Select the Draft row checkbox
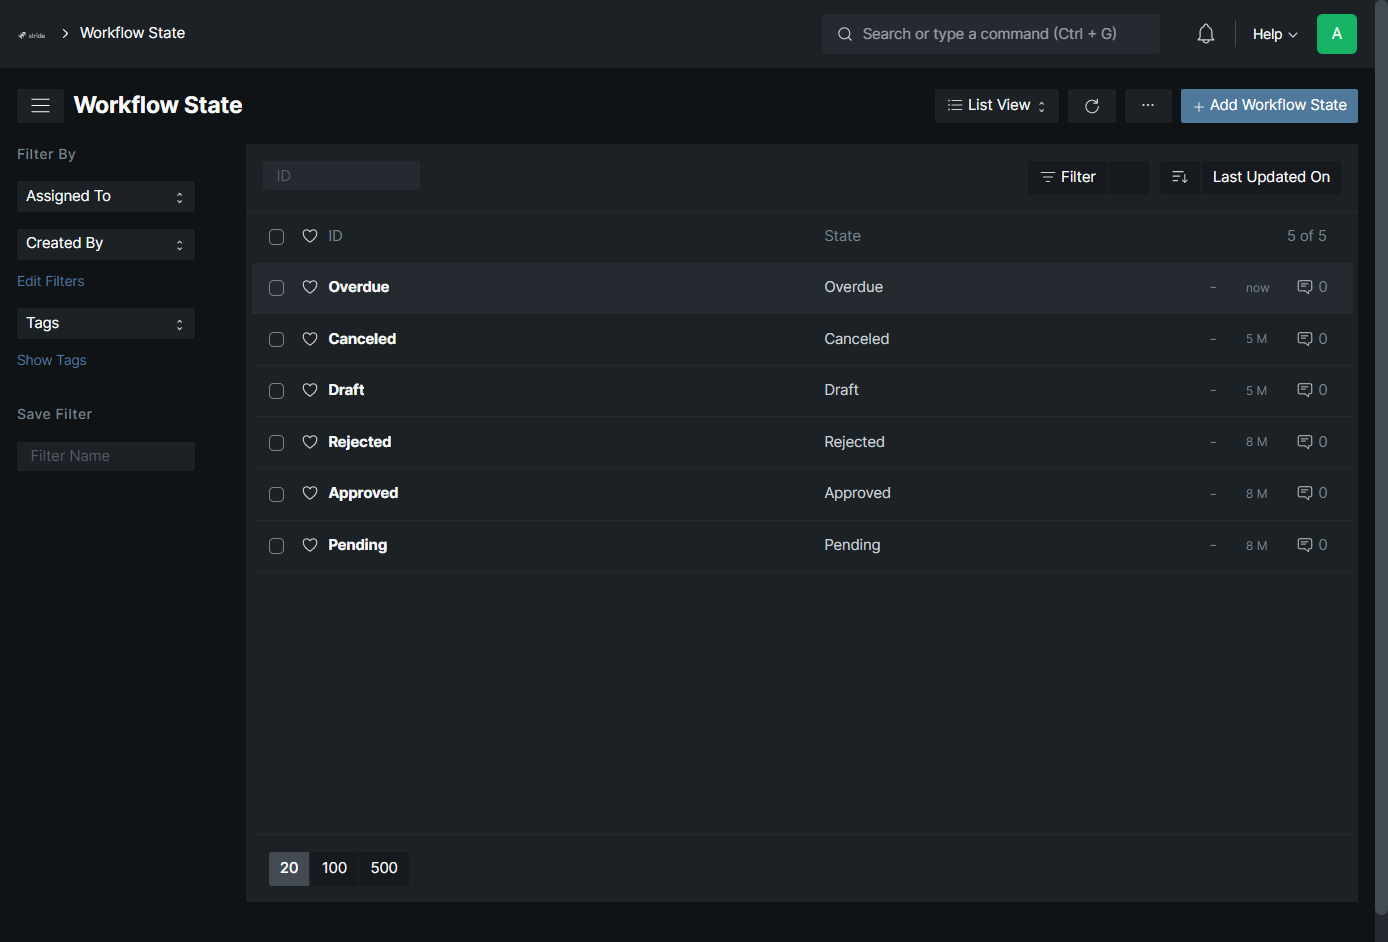Screen dimensions: 1388x942 [277, 391]
